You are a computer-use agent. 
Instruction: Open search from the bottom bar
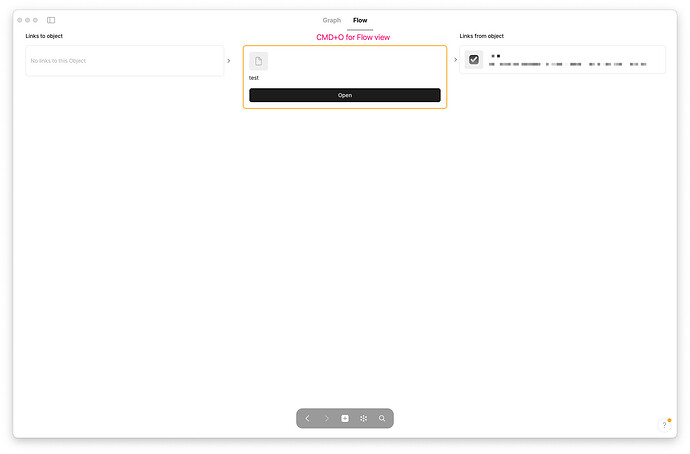click(382, 418)
